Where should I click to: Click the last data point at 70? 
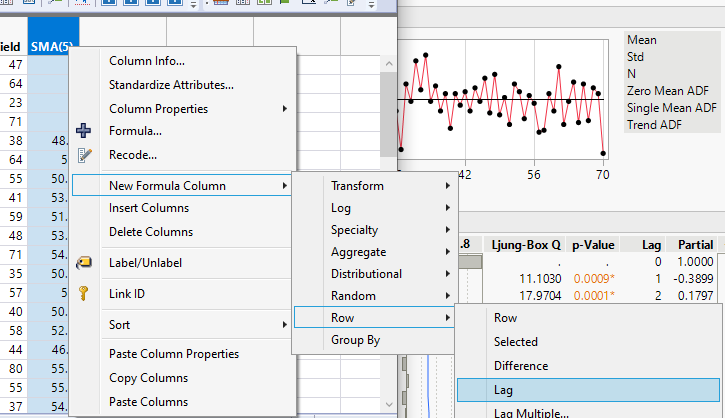603,153
